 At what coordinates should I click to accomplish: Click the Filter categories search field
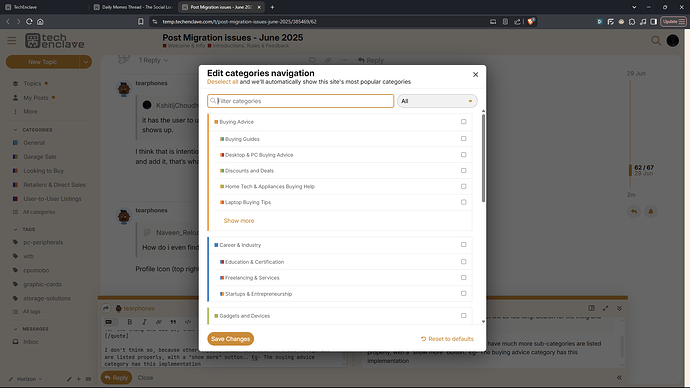[x=301, y=101]
